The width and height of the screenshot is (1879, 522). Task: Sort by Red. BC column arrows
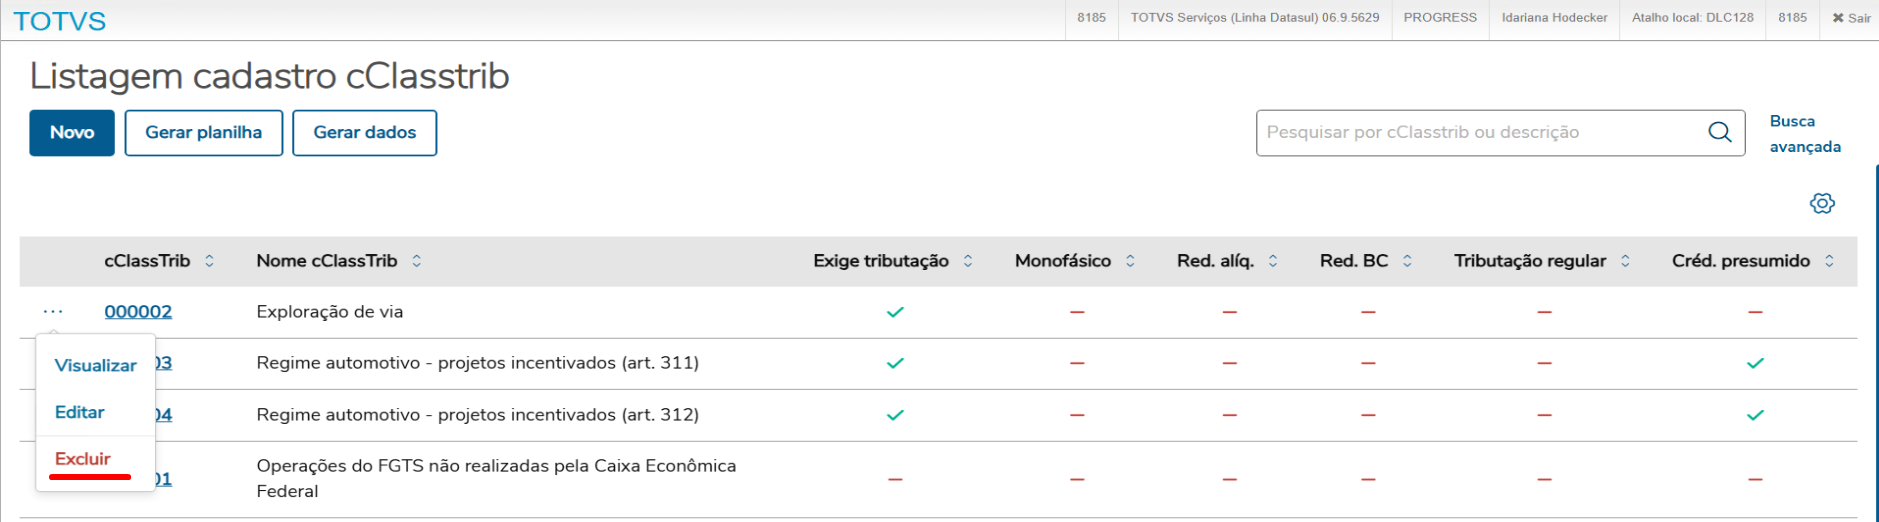tap(1407, 261)
